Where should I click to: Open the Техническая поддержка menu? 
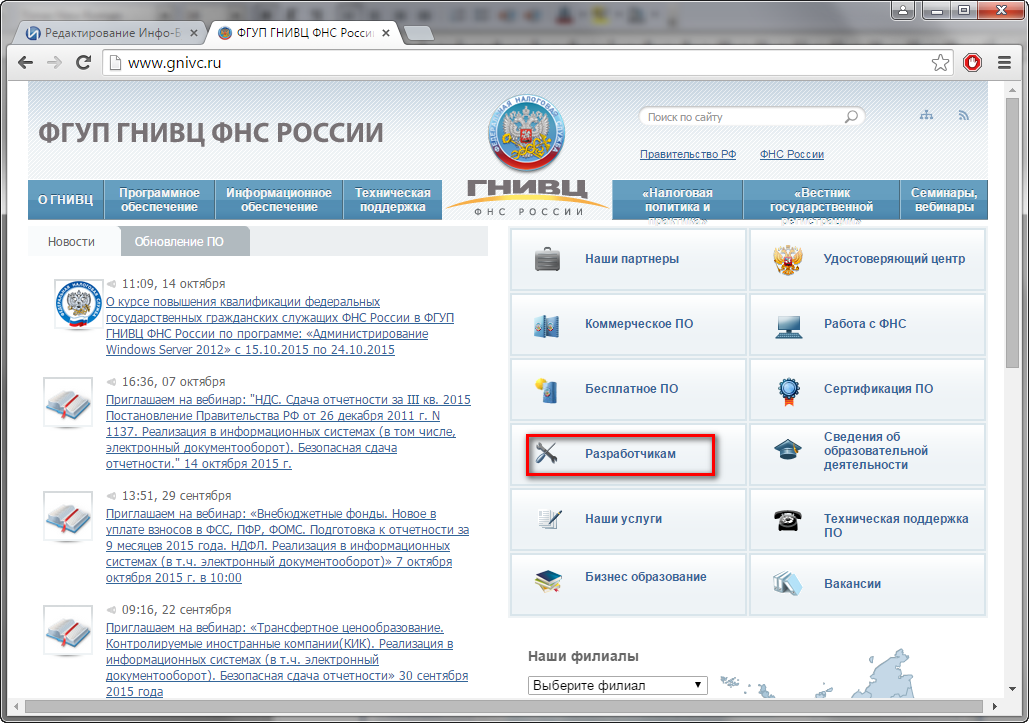[392, 199]
